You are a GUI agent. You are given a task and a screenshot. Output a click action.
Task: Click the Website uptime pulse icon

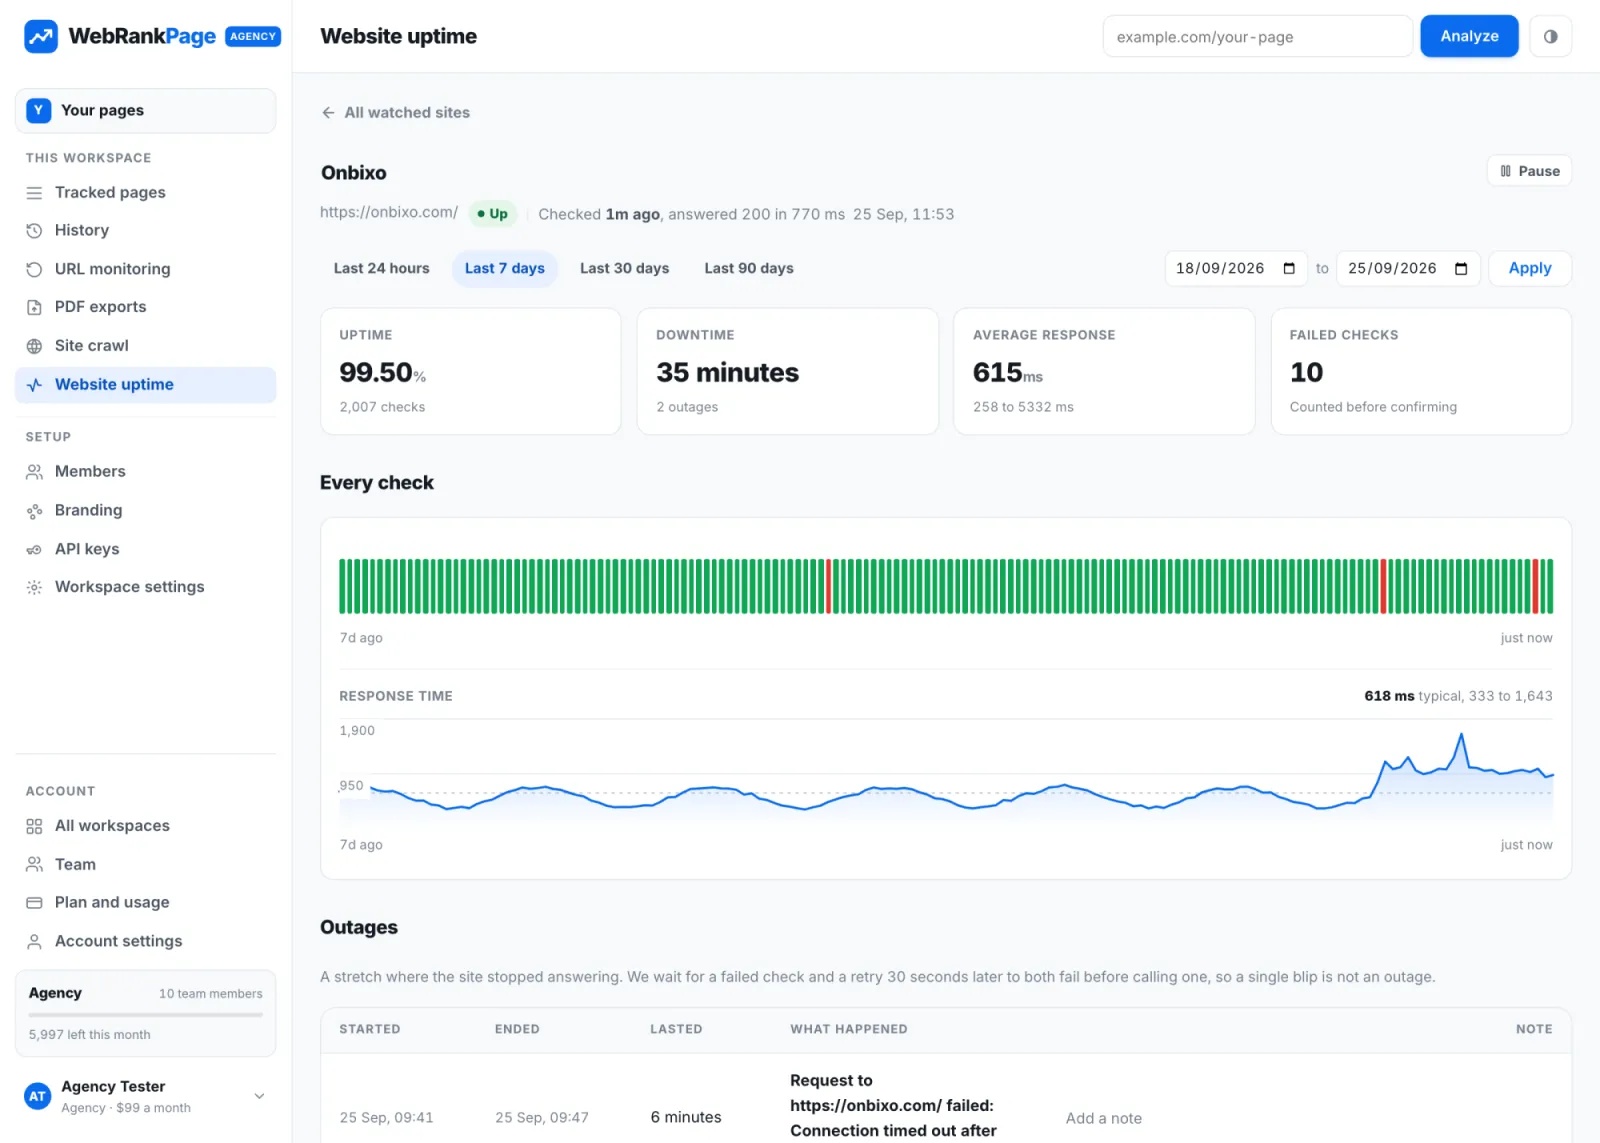34,385
